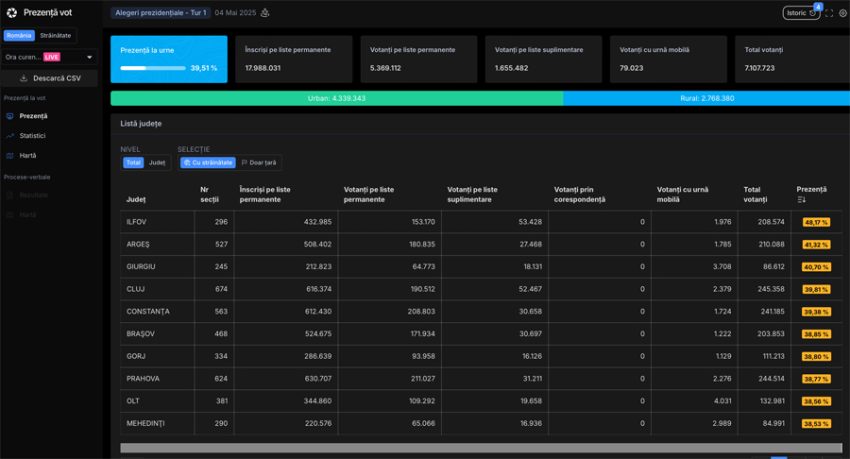Select Doar țară filter option
850x459 pixels.
pos(260,162)
